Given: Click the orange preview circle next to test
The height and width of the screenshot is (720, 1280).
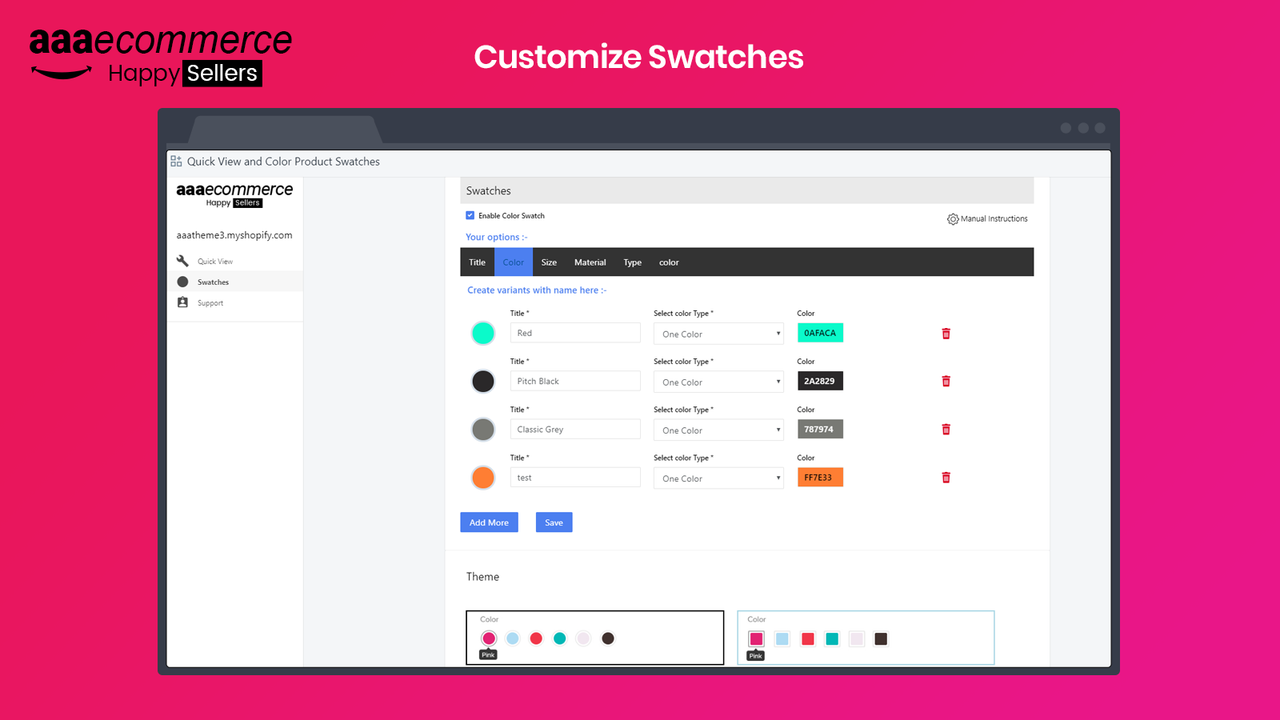Looking at the screenshot, I should [x=483, y=477].
